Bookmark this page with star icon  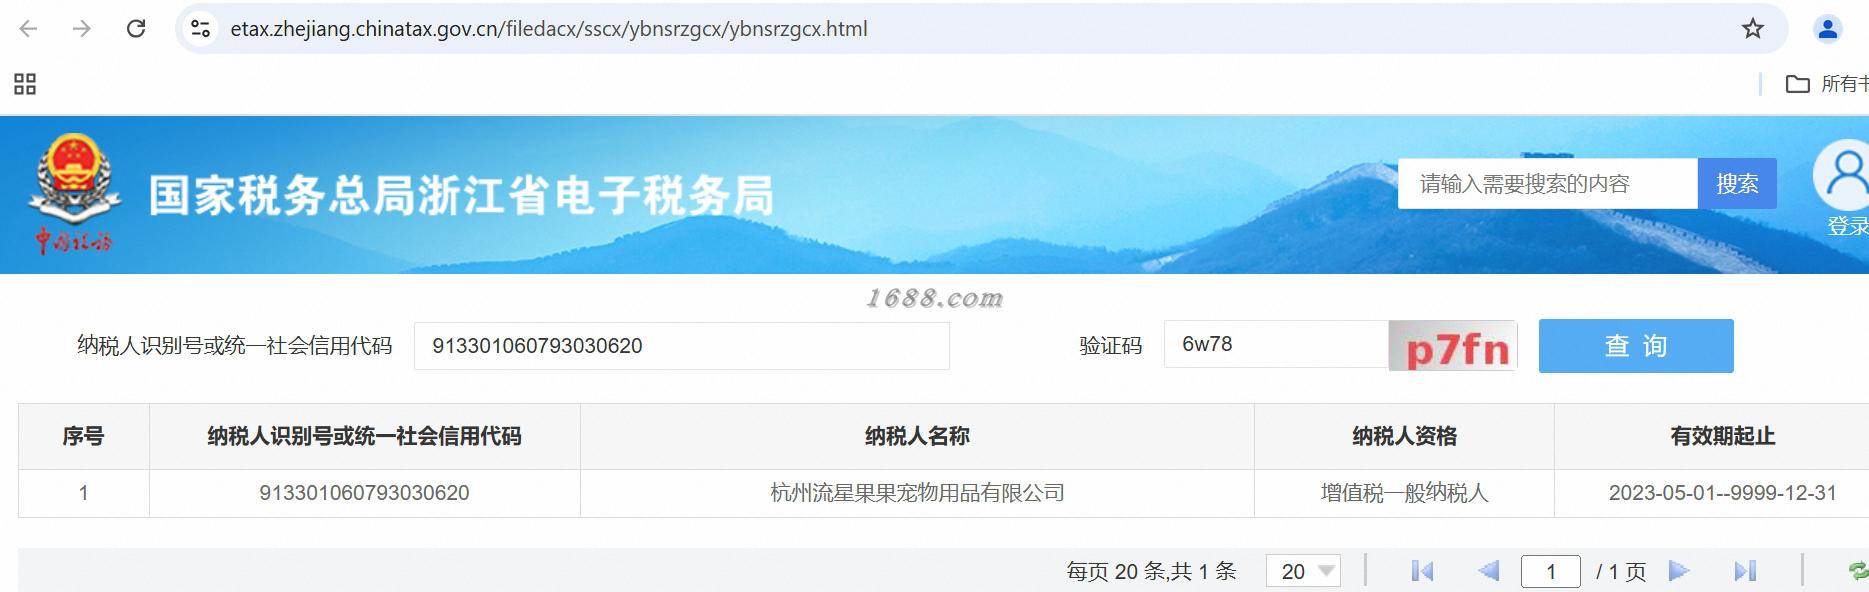[1753, 29]
